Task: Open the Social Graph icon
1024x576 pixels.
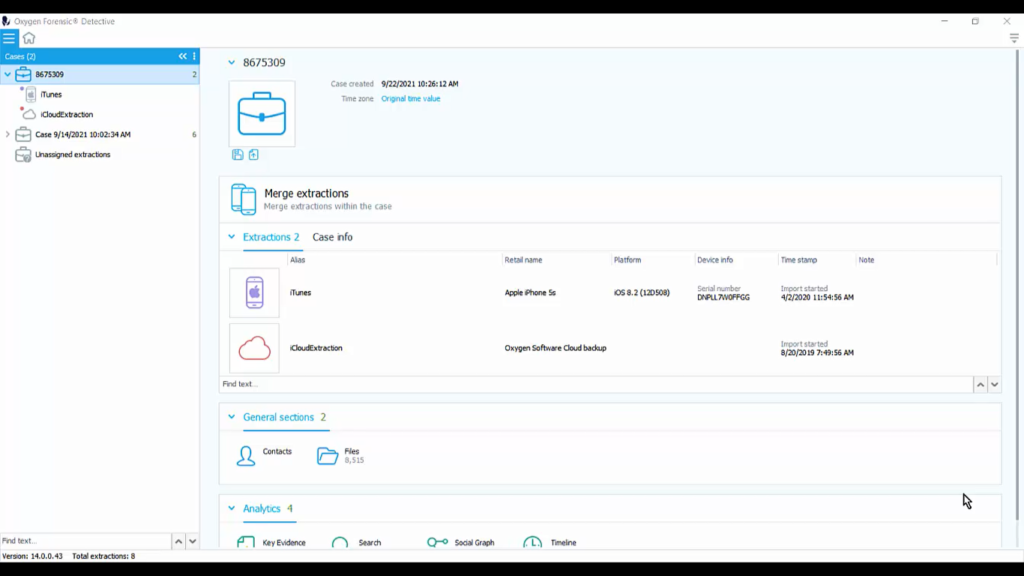Action: tap(437, 542)
